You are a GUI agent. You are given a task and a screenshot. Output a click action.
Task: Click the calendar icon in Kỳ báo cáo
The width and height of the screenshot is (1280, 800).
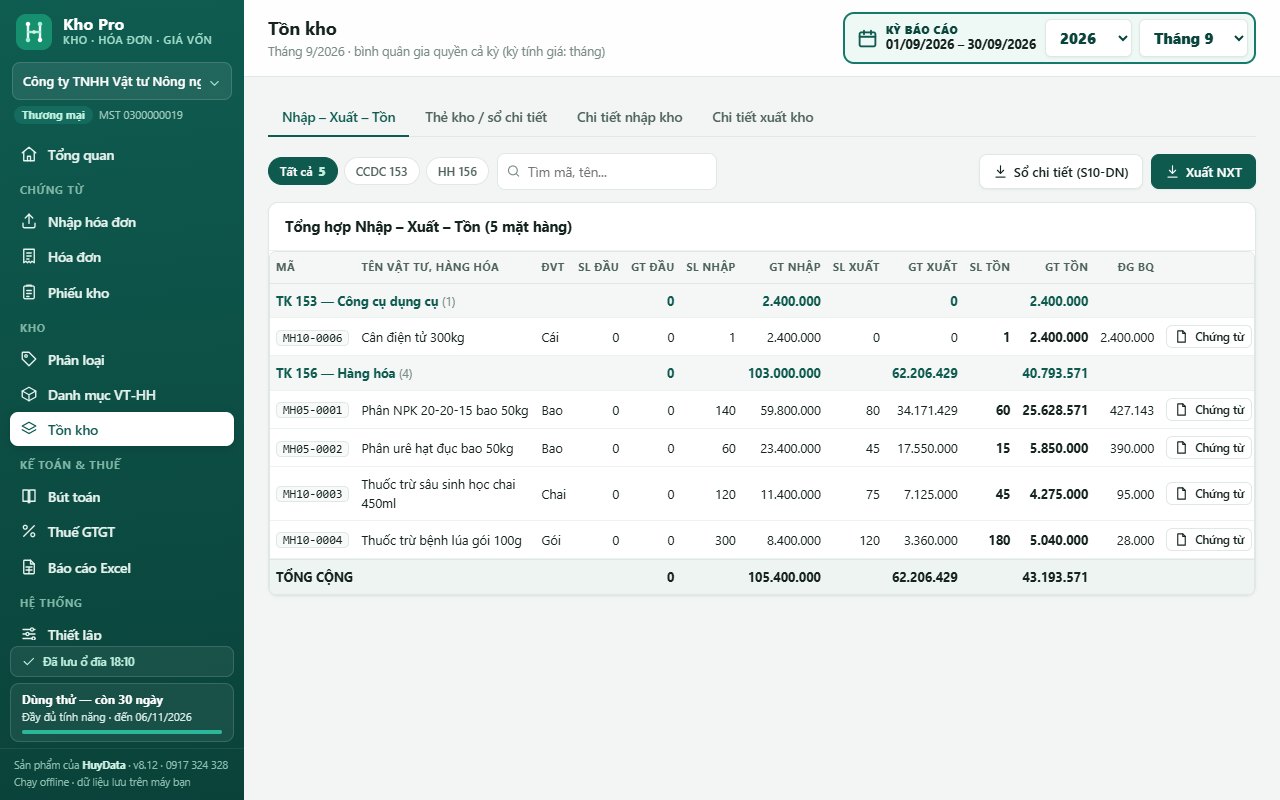point(868,38)
